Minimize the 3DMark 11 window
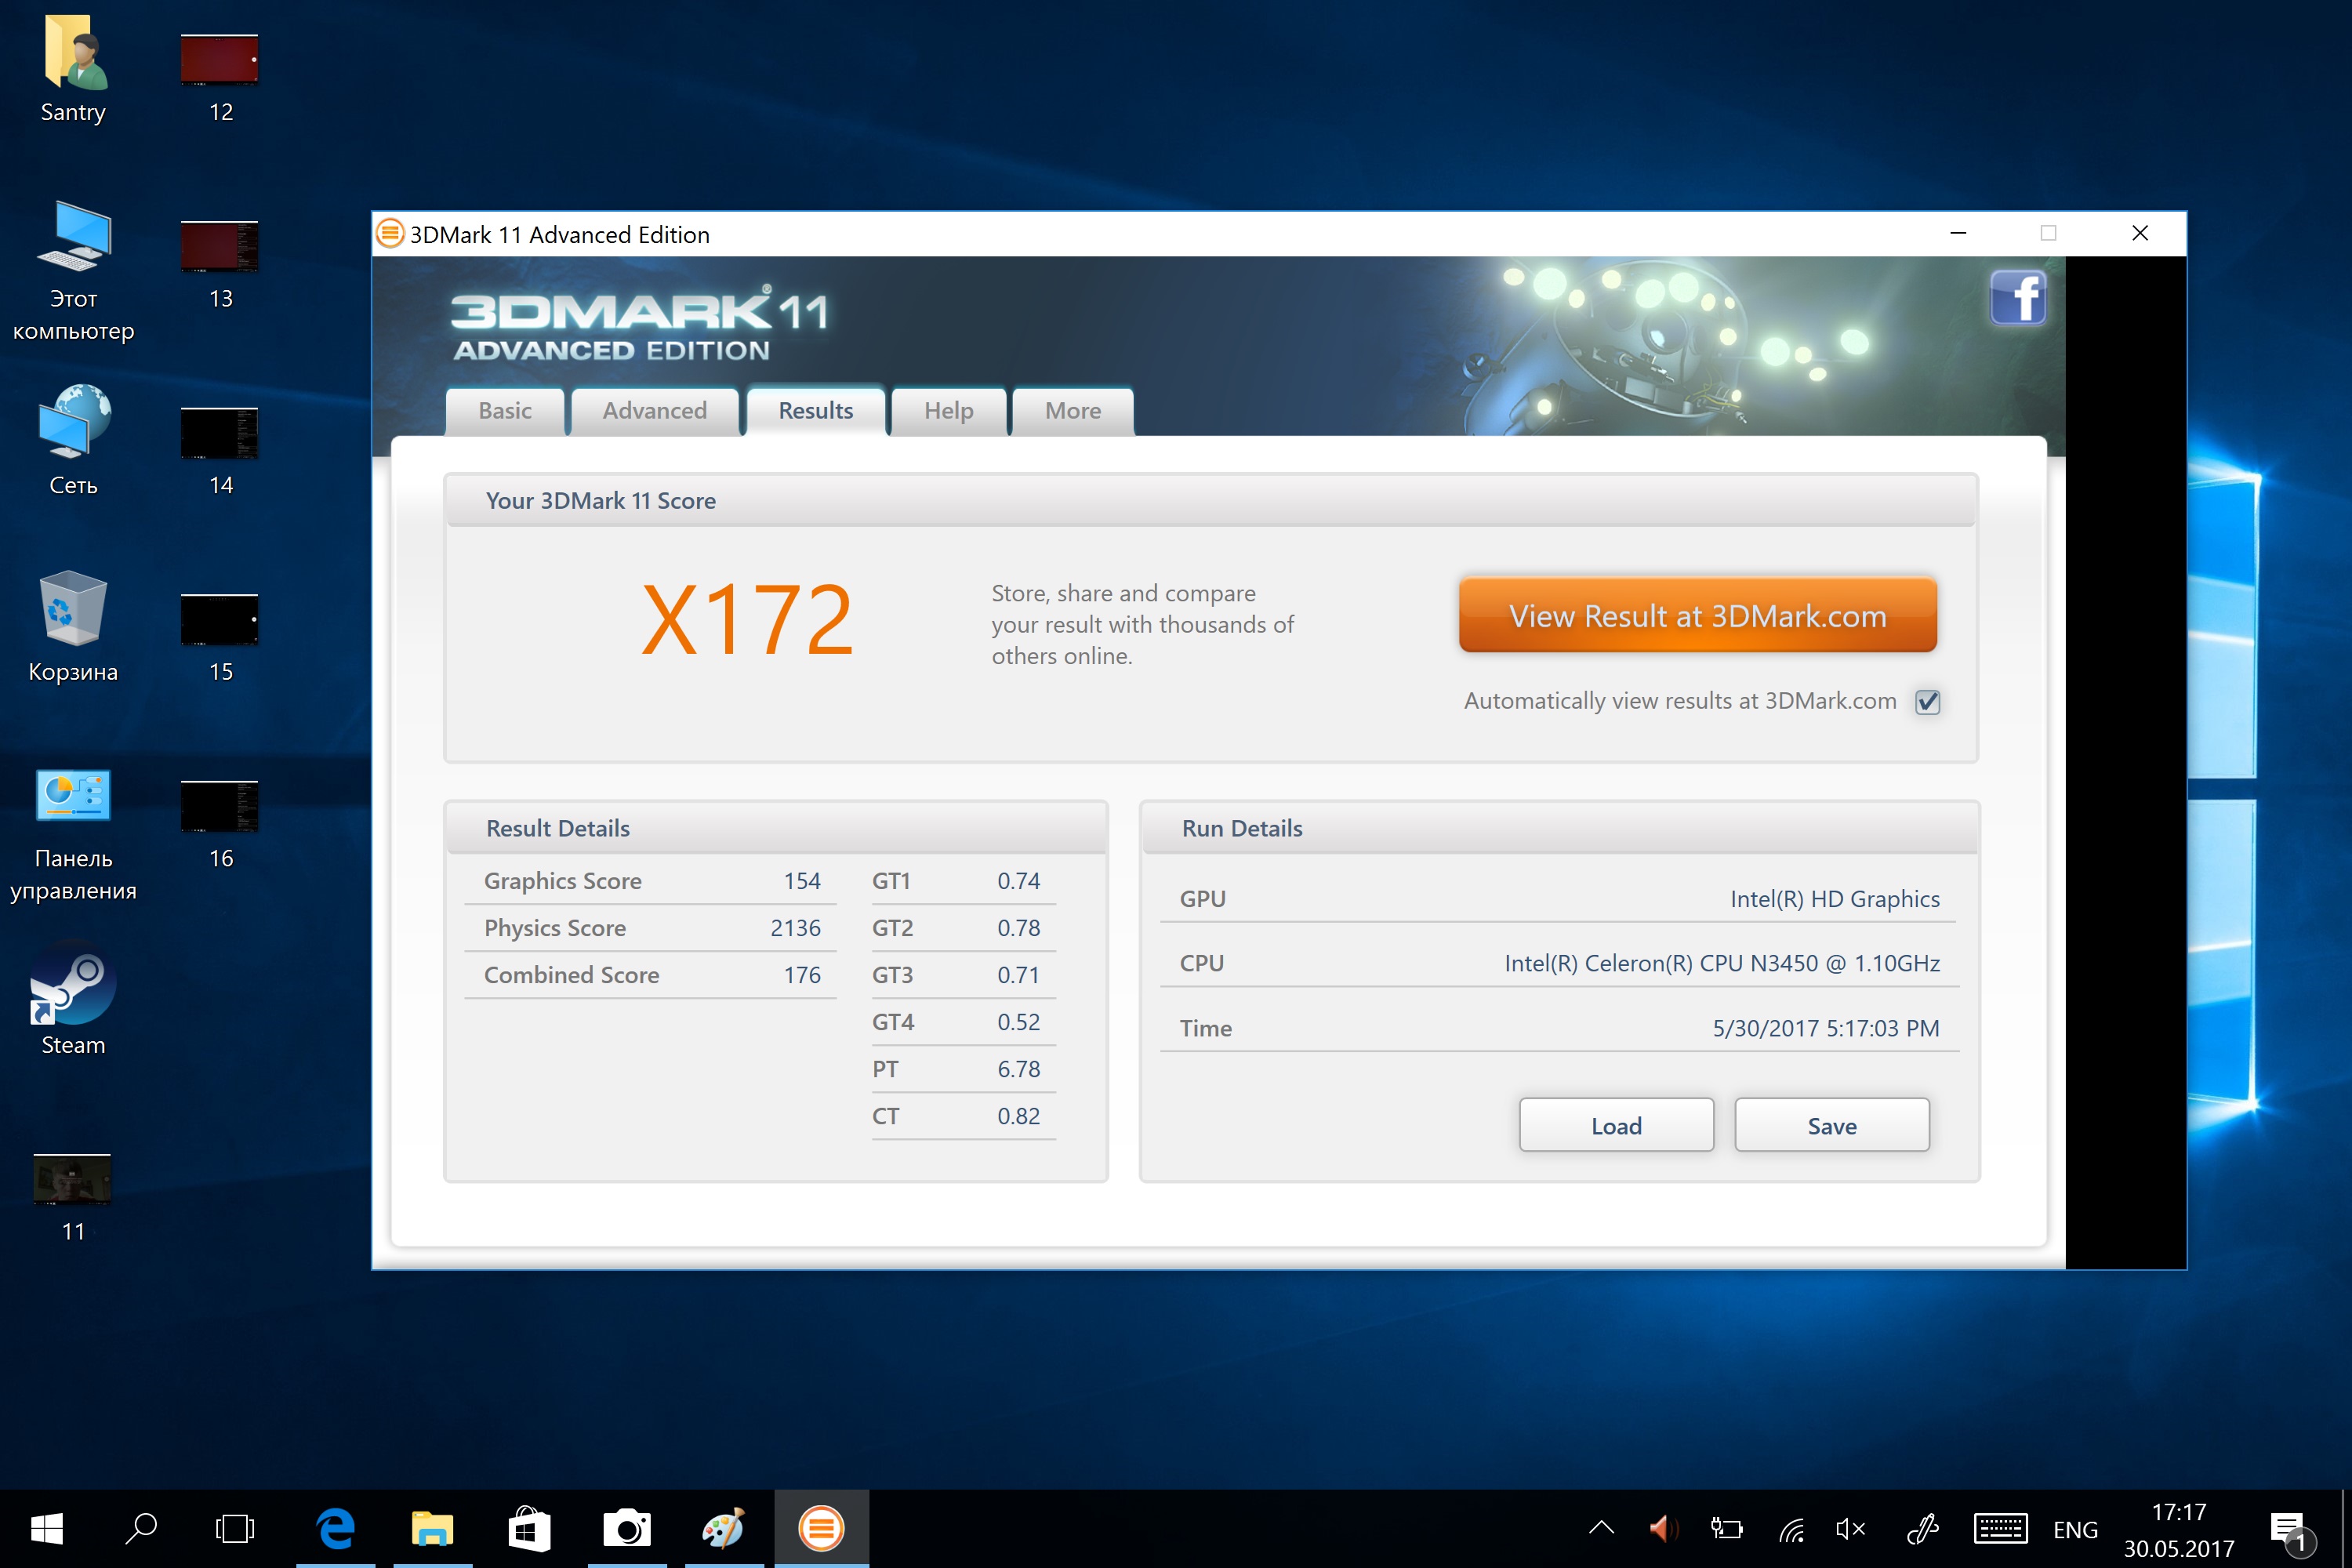 click(1958, 233)
